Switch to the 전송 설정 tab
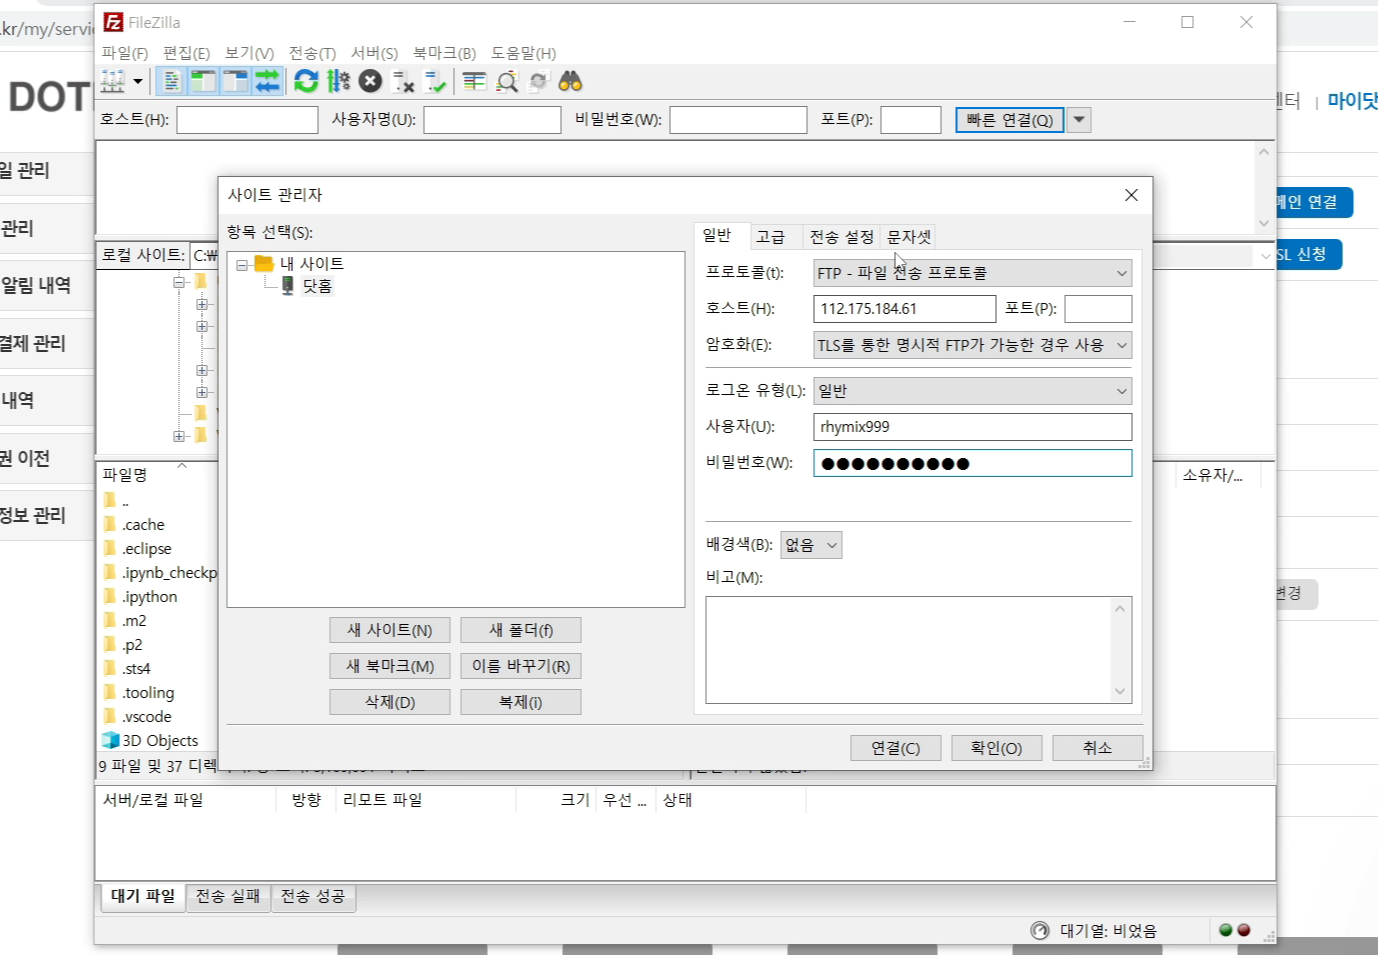Image resolution: width=1378 pixels, height=955 pixels. click(x=841, y=237)
